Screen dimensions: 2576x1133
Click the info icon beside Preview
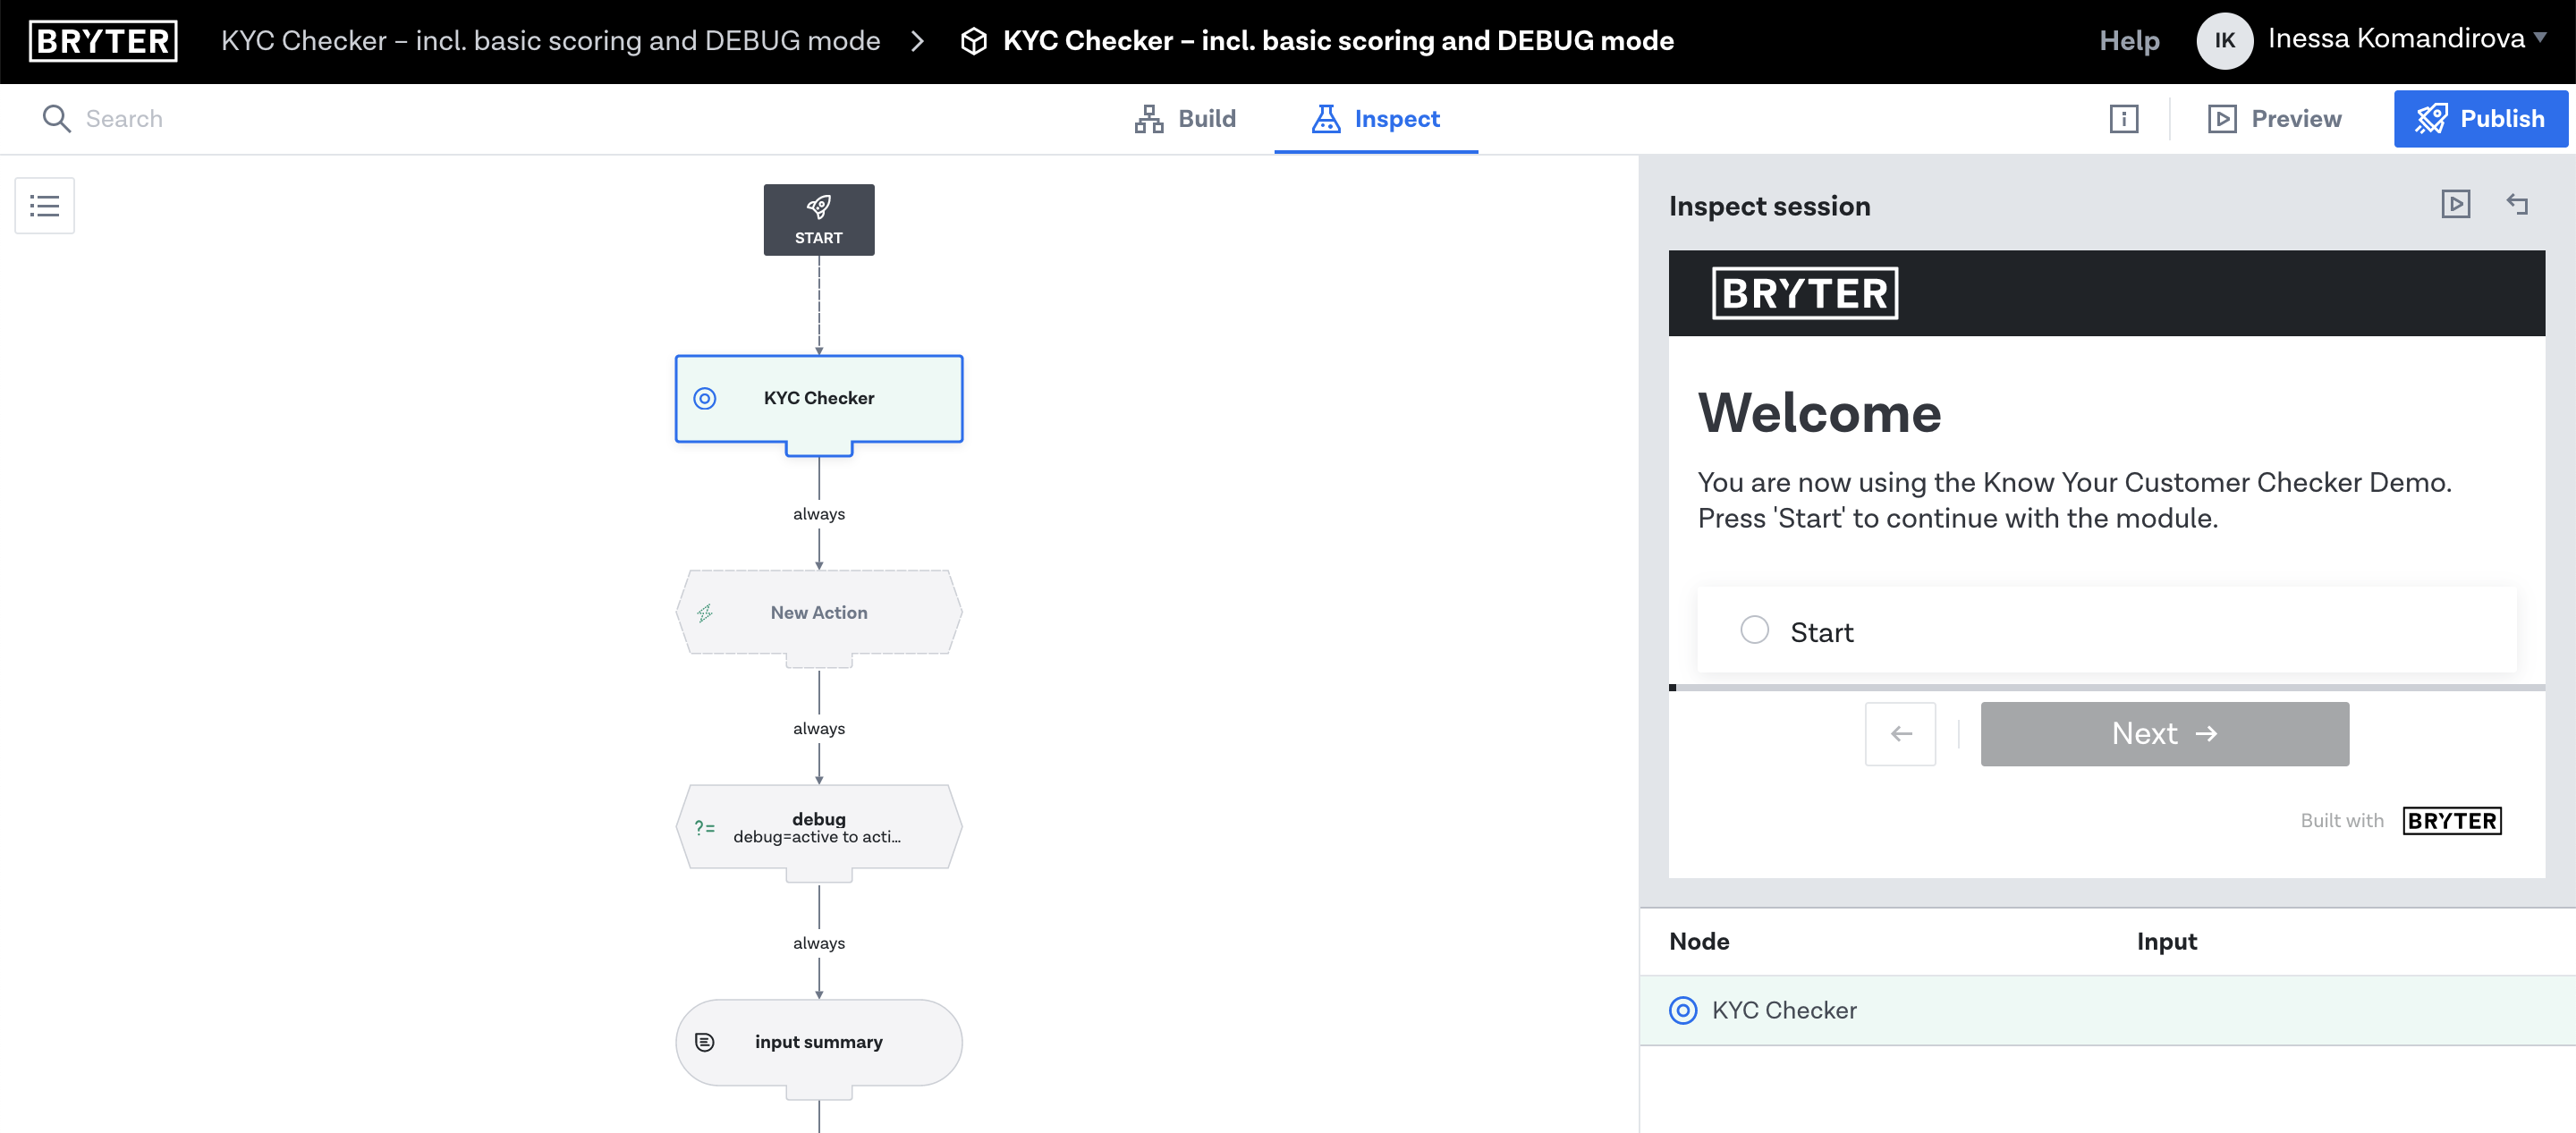tap(2123, 119)
